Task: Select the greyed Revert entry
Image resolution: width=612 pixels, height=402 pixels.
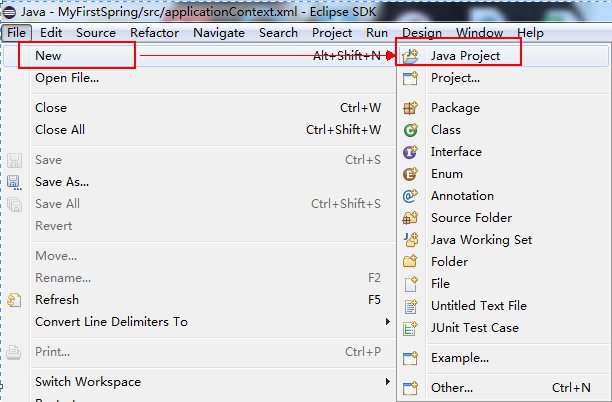Action: 199,226
